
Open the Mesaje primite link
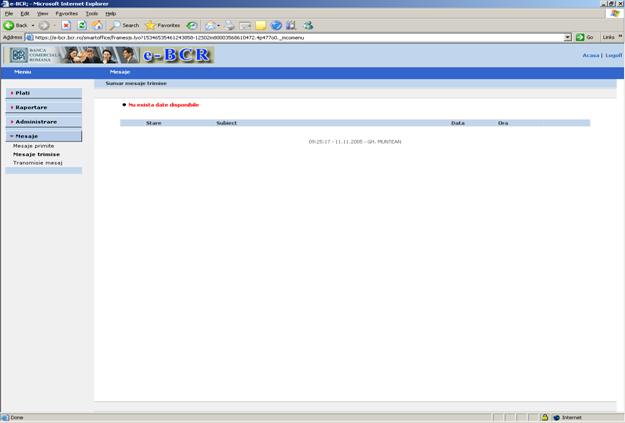[x=33, y=146]
